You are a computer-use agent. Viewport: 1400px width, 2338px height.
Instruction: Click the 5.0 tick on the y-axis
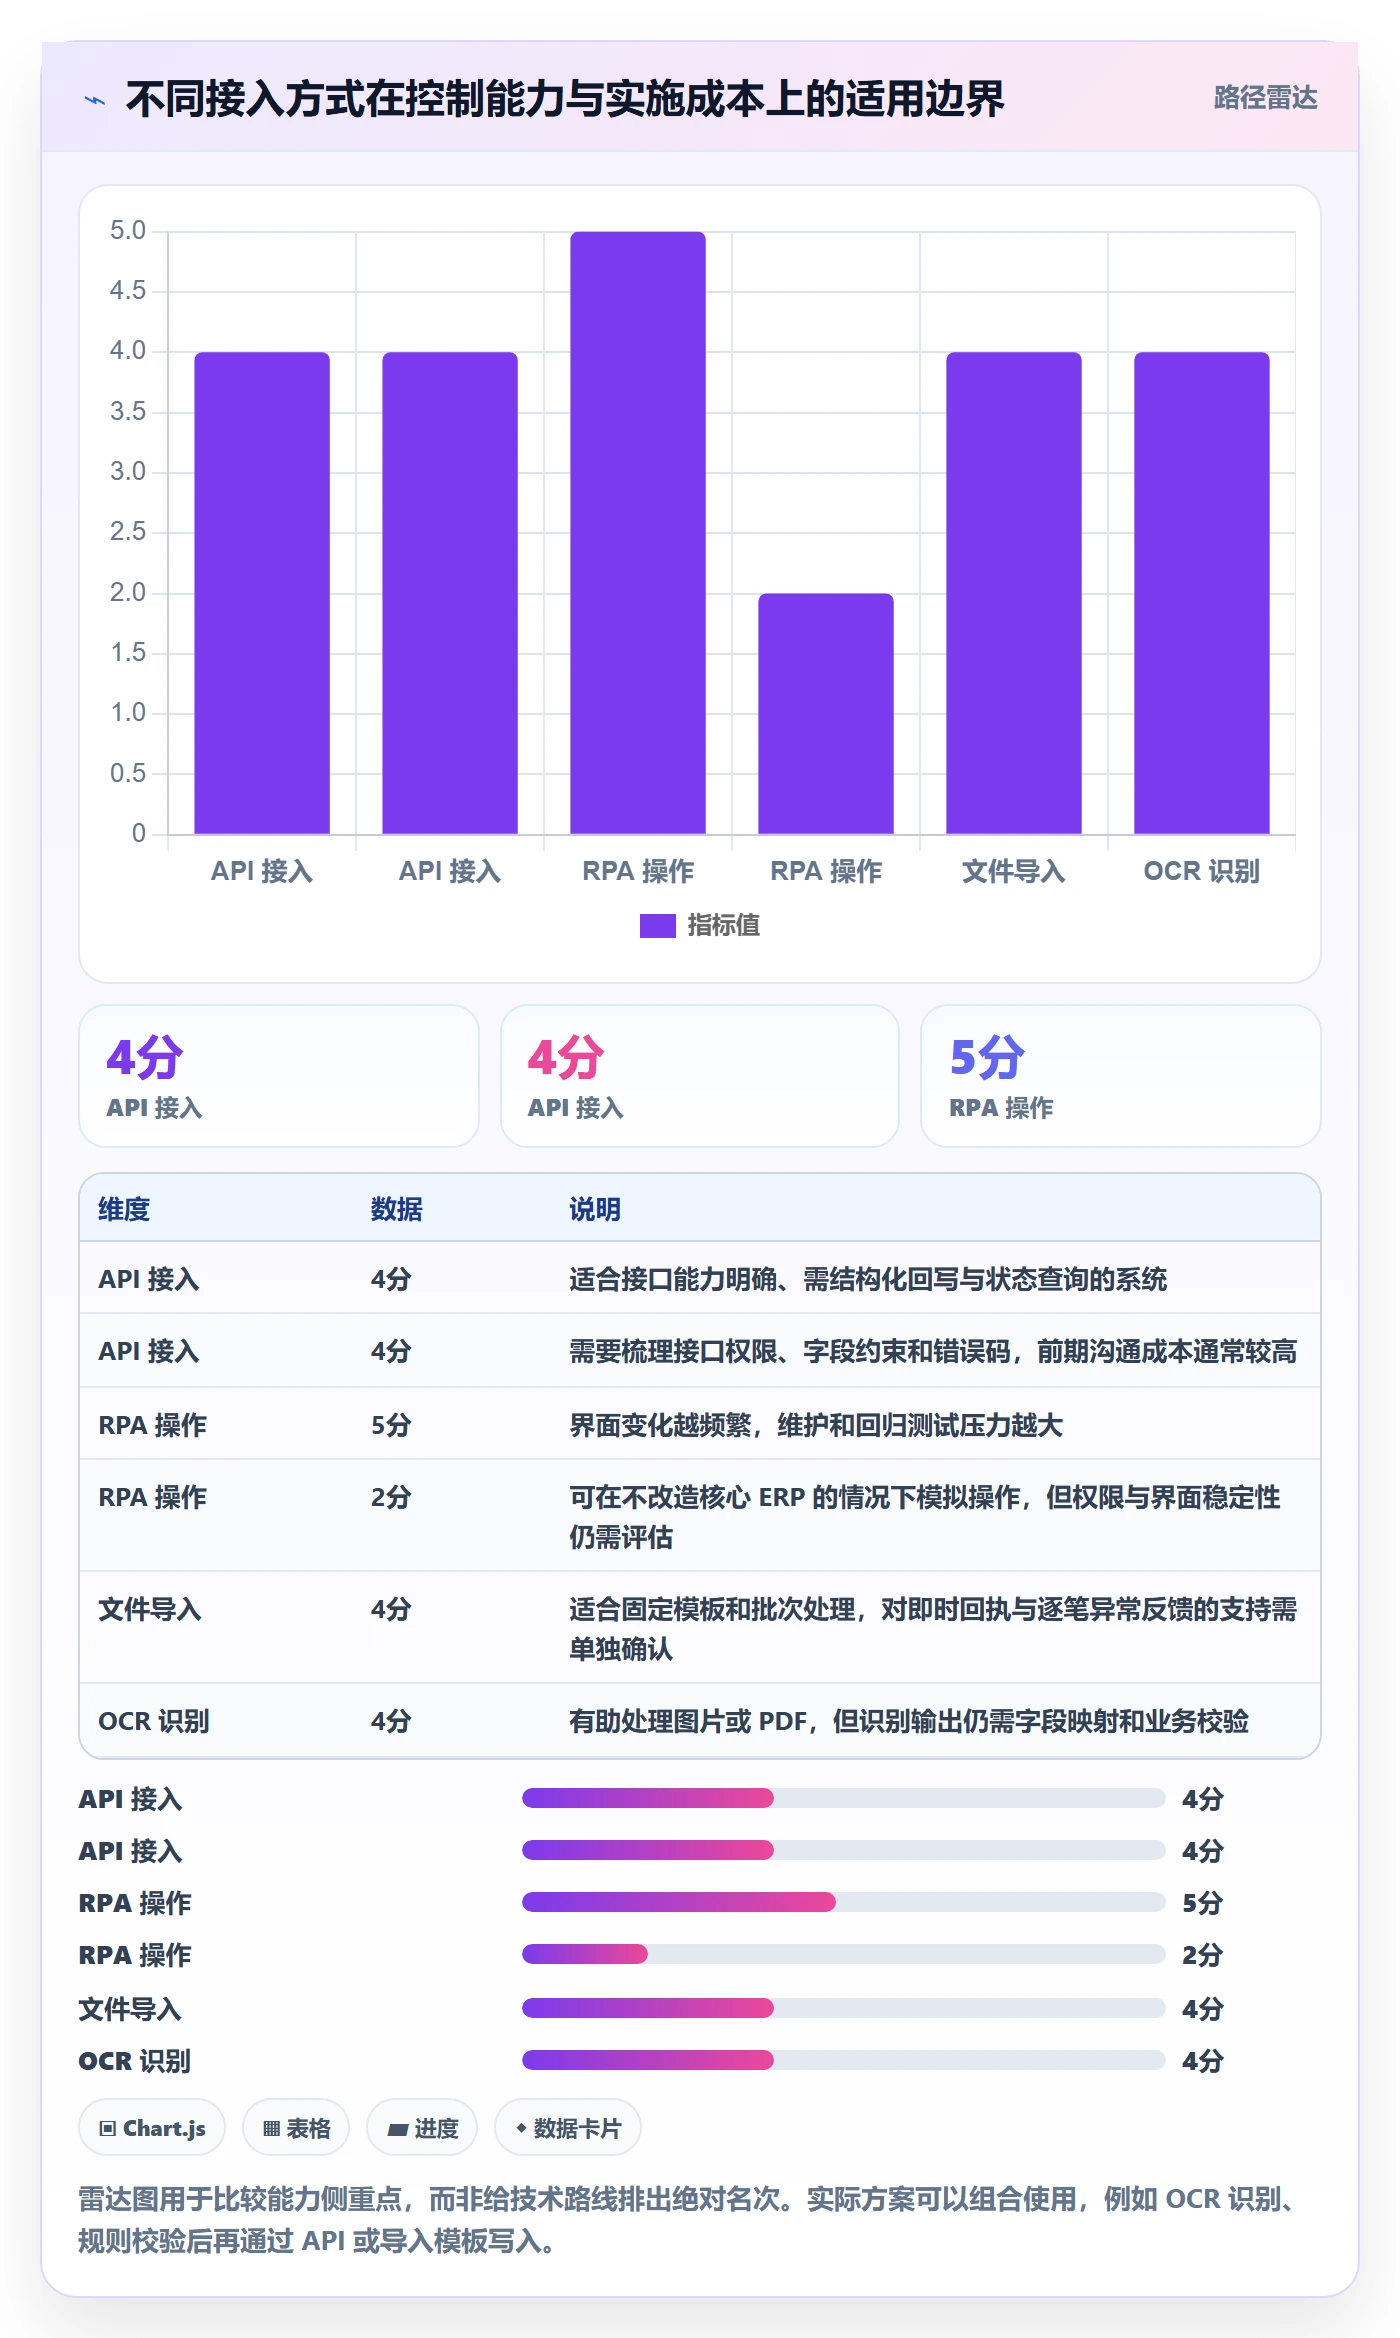click(x=128, y=231)
